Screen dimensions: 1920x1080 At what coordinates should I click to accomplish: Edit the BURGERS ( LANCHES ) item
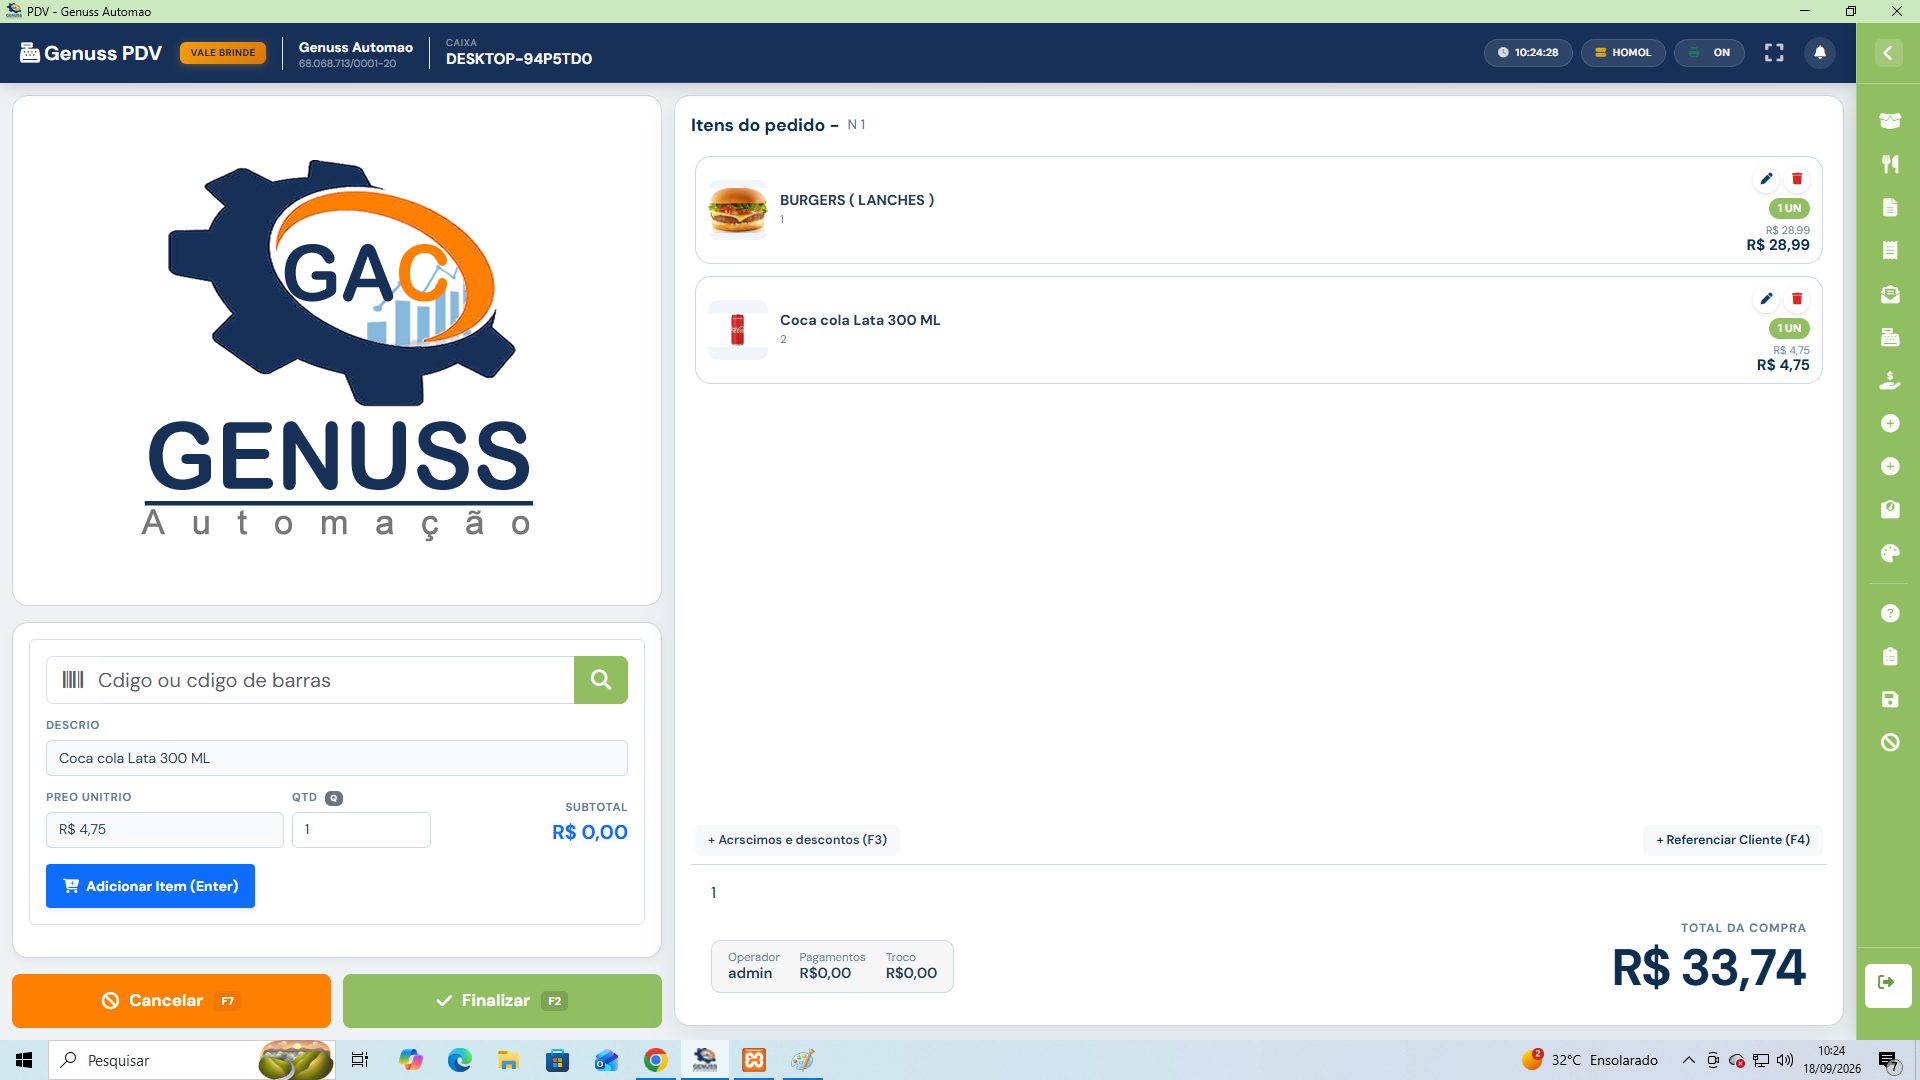1766,179
